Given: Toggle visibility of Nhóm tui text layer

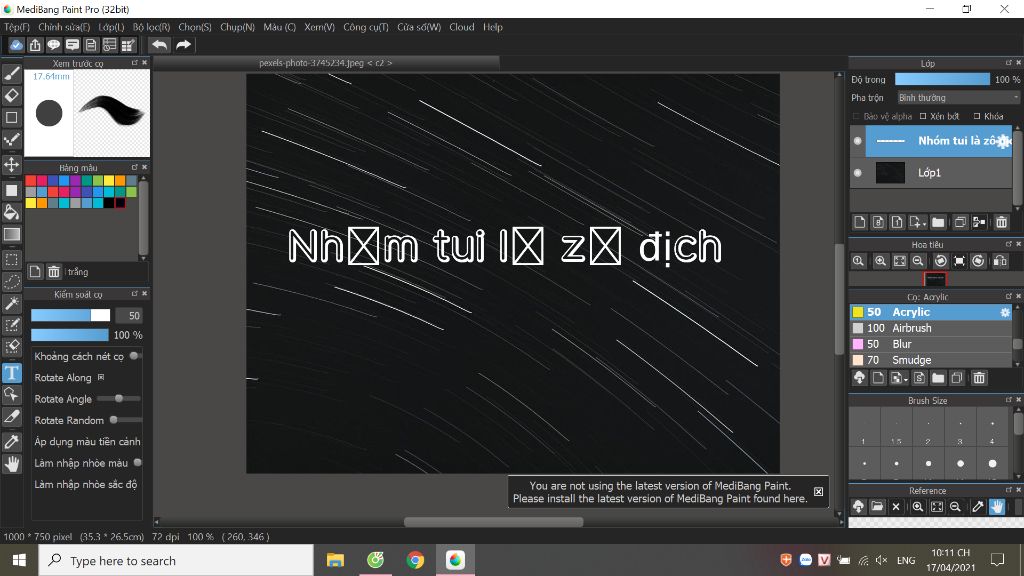Looking at the screenshot, I should 857,140.
